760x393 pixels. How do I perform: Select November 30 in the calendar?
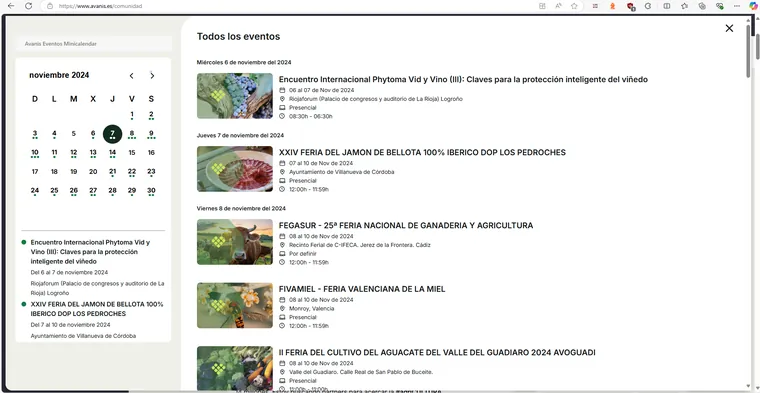tap(151, 191)
